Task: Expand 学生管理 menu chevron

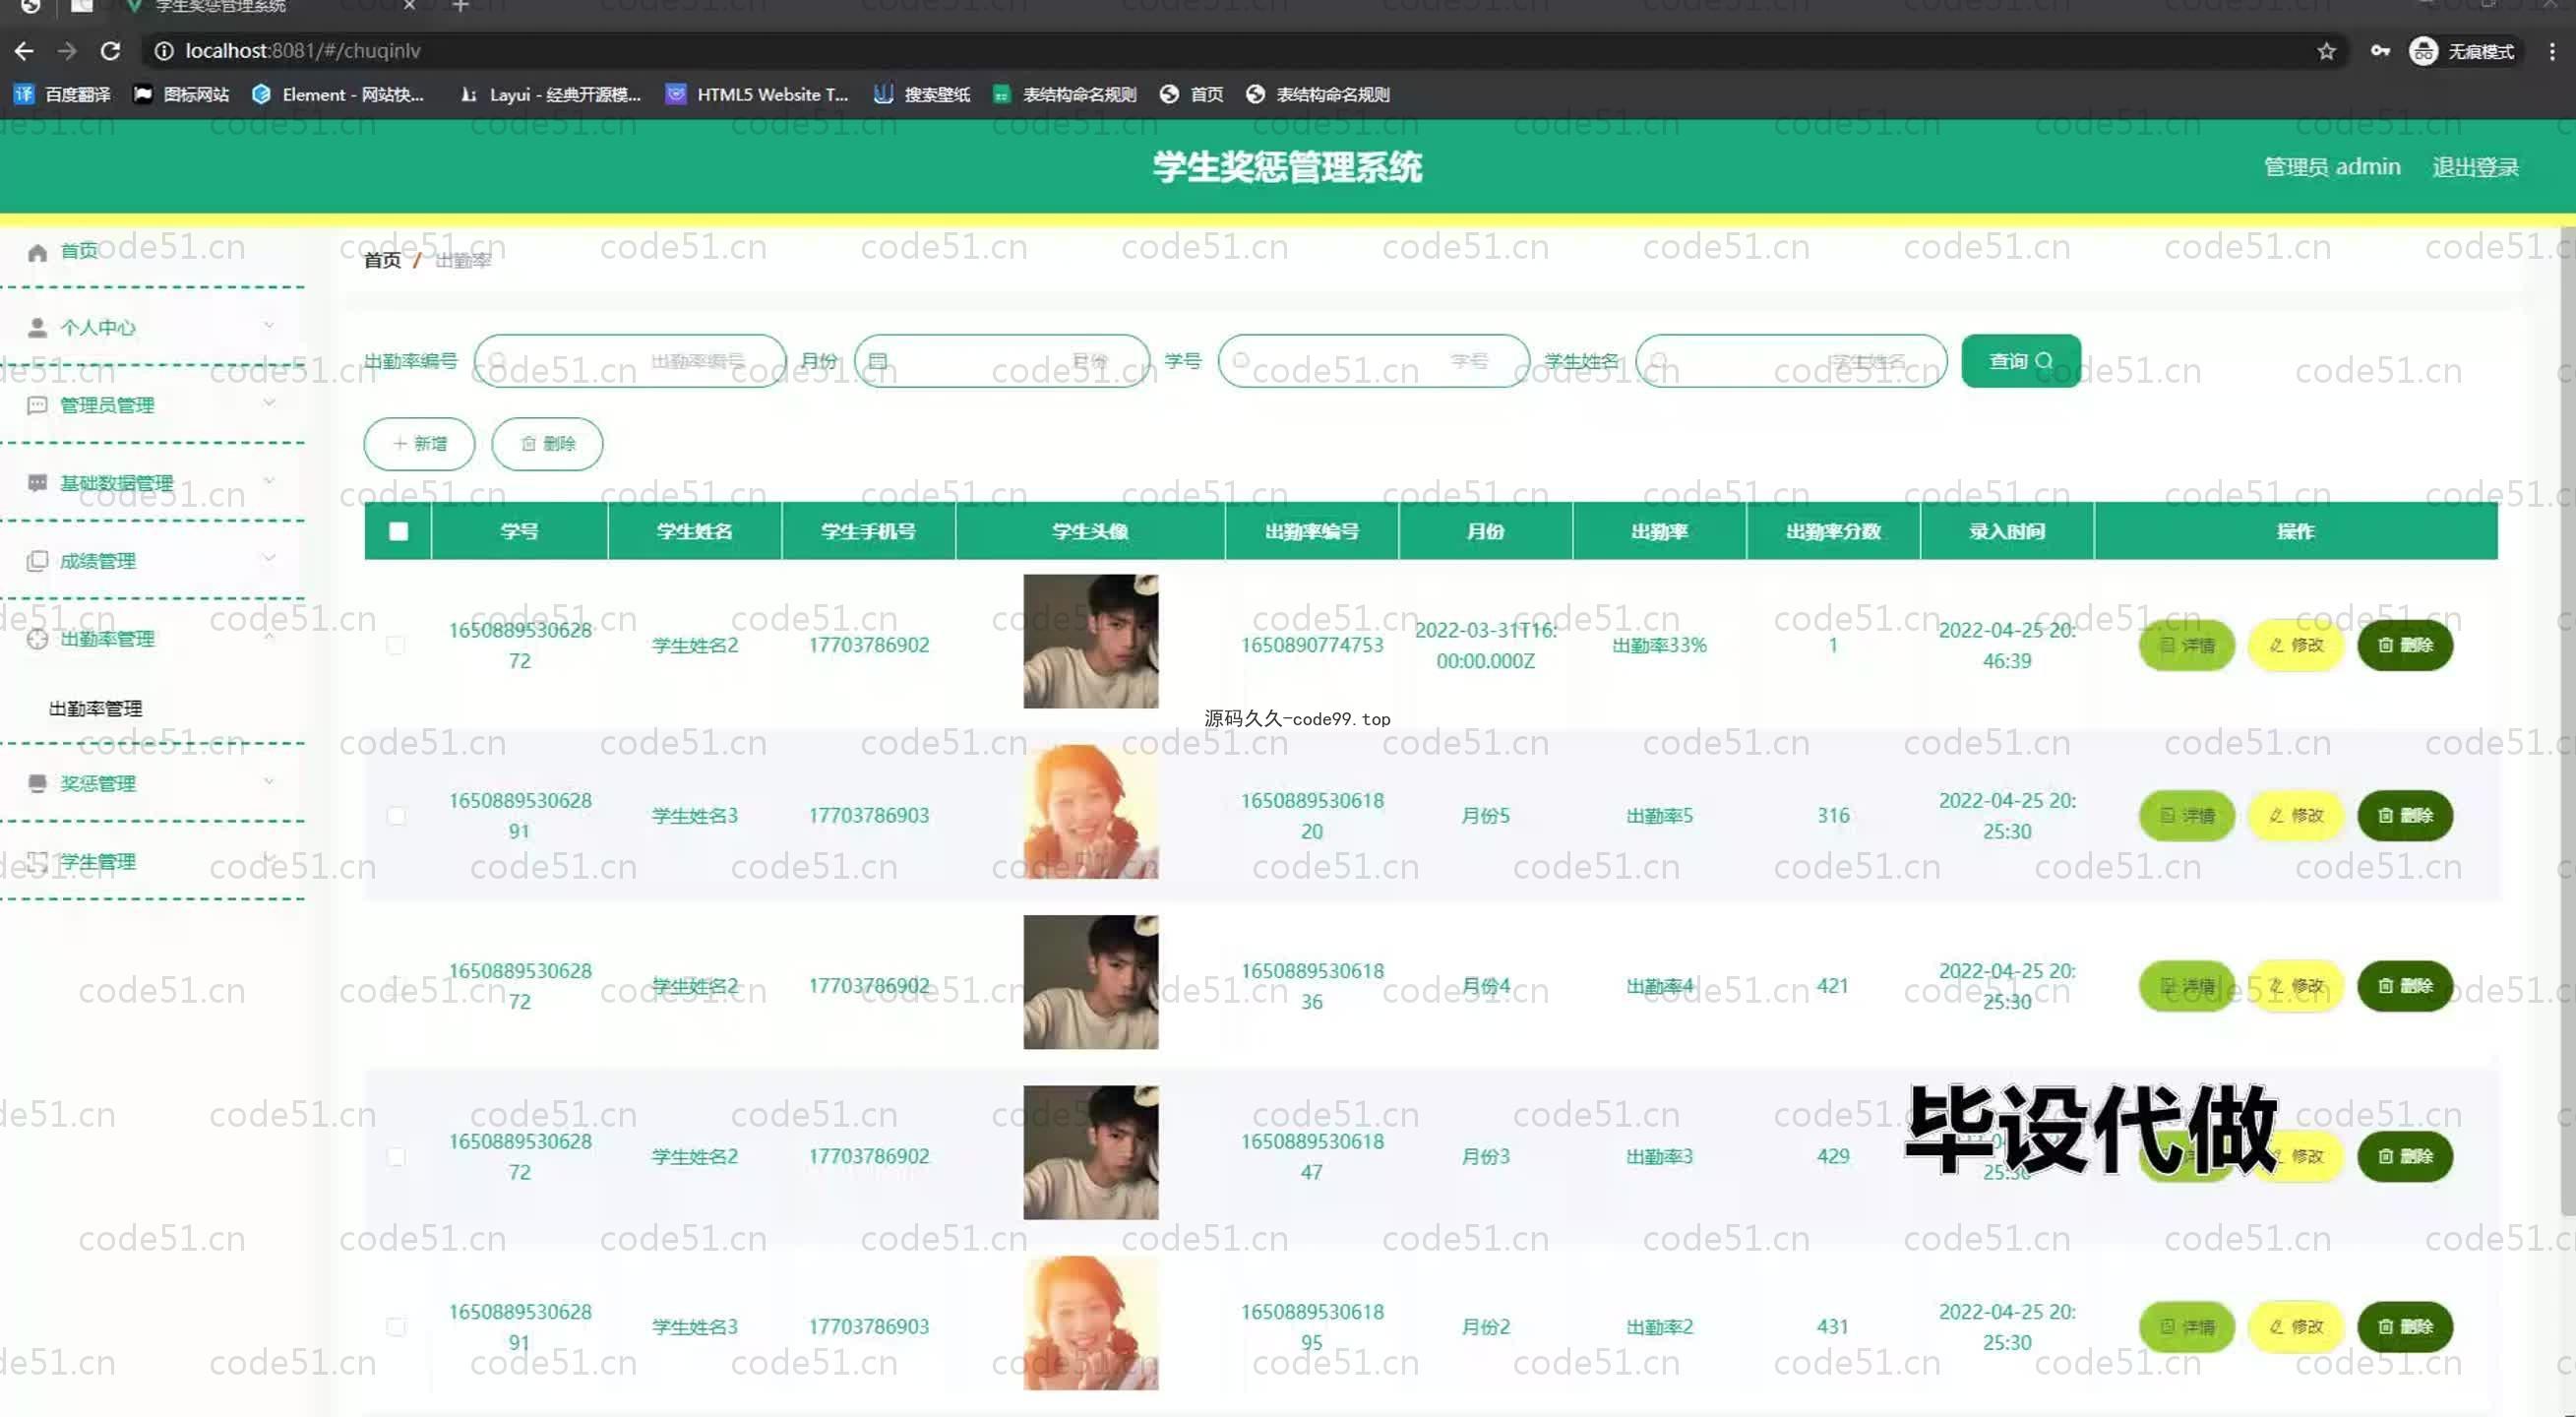Action: 268,859
